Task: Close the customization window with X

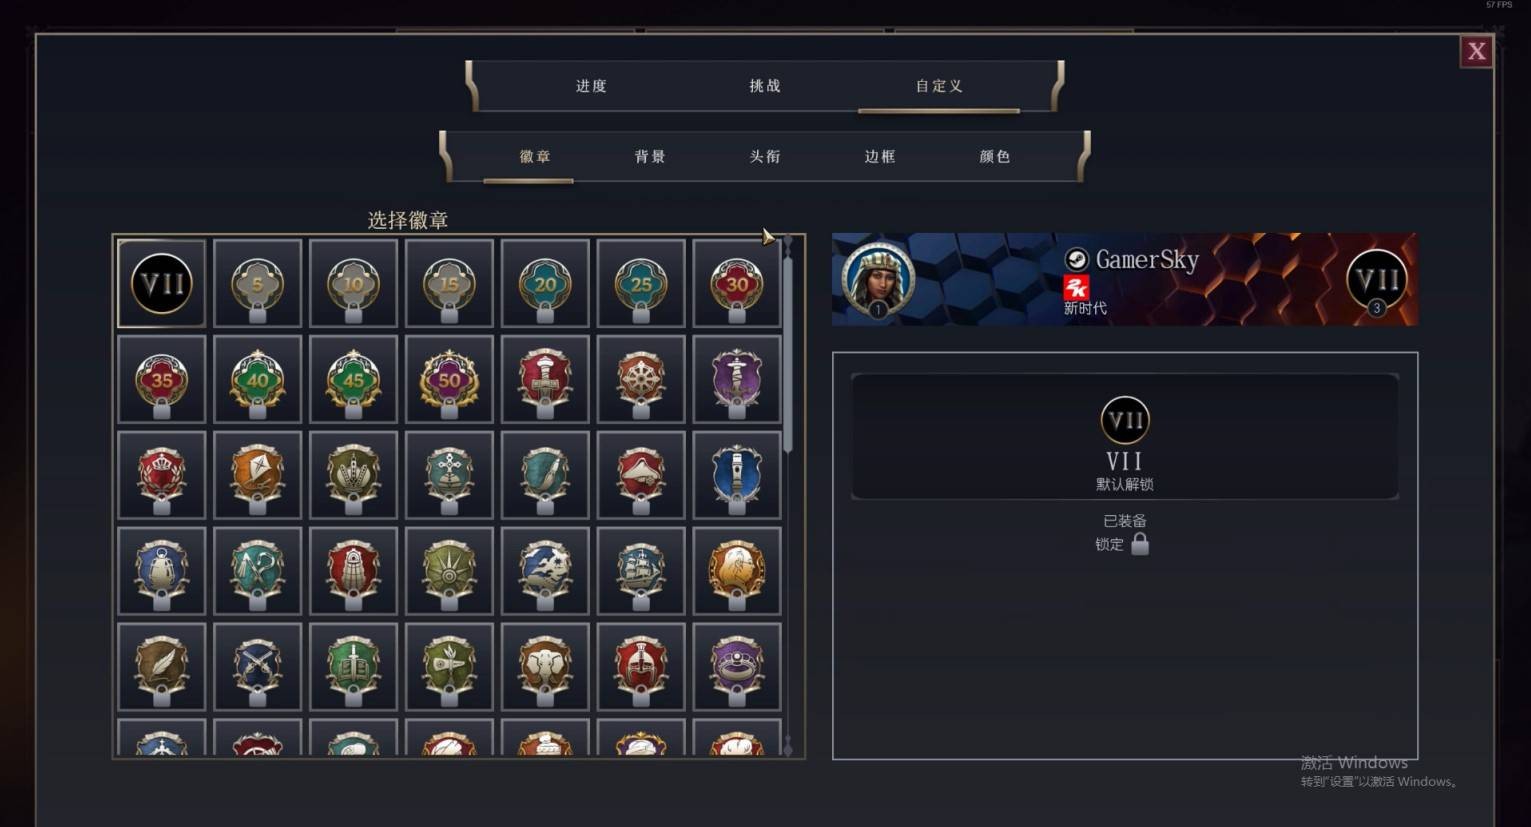Action: 1476,52
